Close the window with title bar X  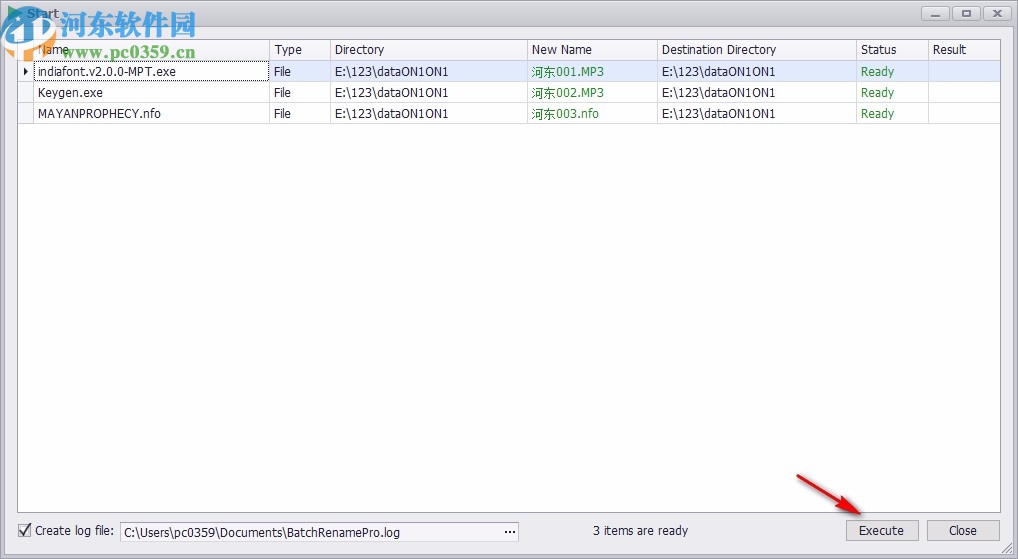point(997,14)
